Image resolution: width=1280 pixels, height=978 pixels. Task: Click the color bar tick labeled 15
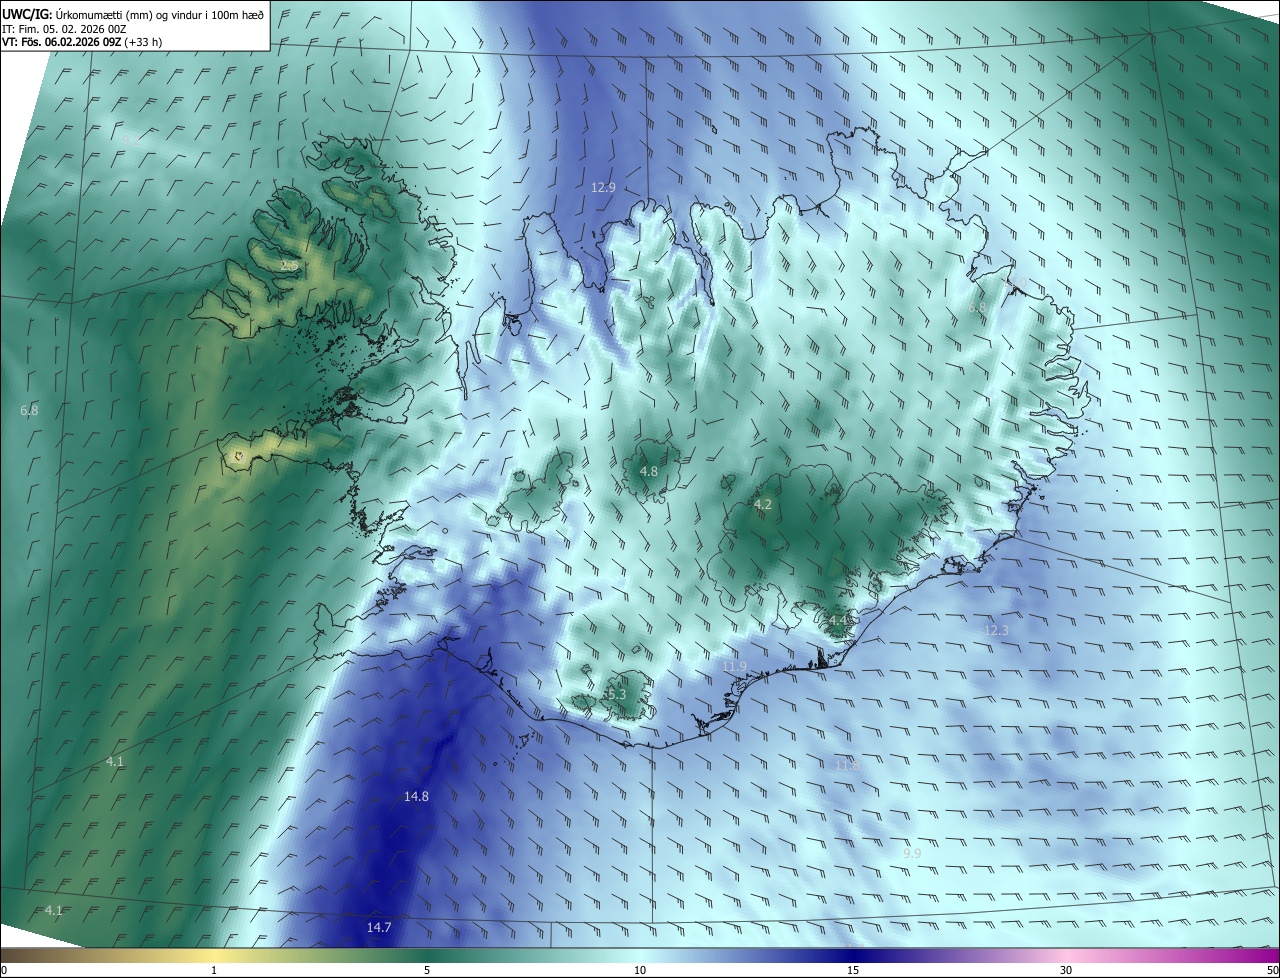click(x=853, y=970)
